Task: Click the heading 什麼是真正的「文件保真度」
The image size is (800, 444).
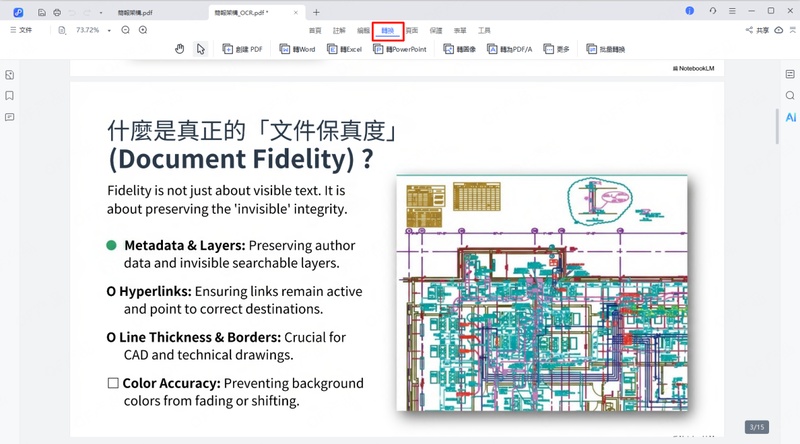Action: pos(252,131)
